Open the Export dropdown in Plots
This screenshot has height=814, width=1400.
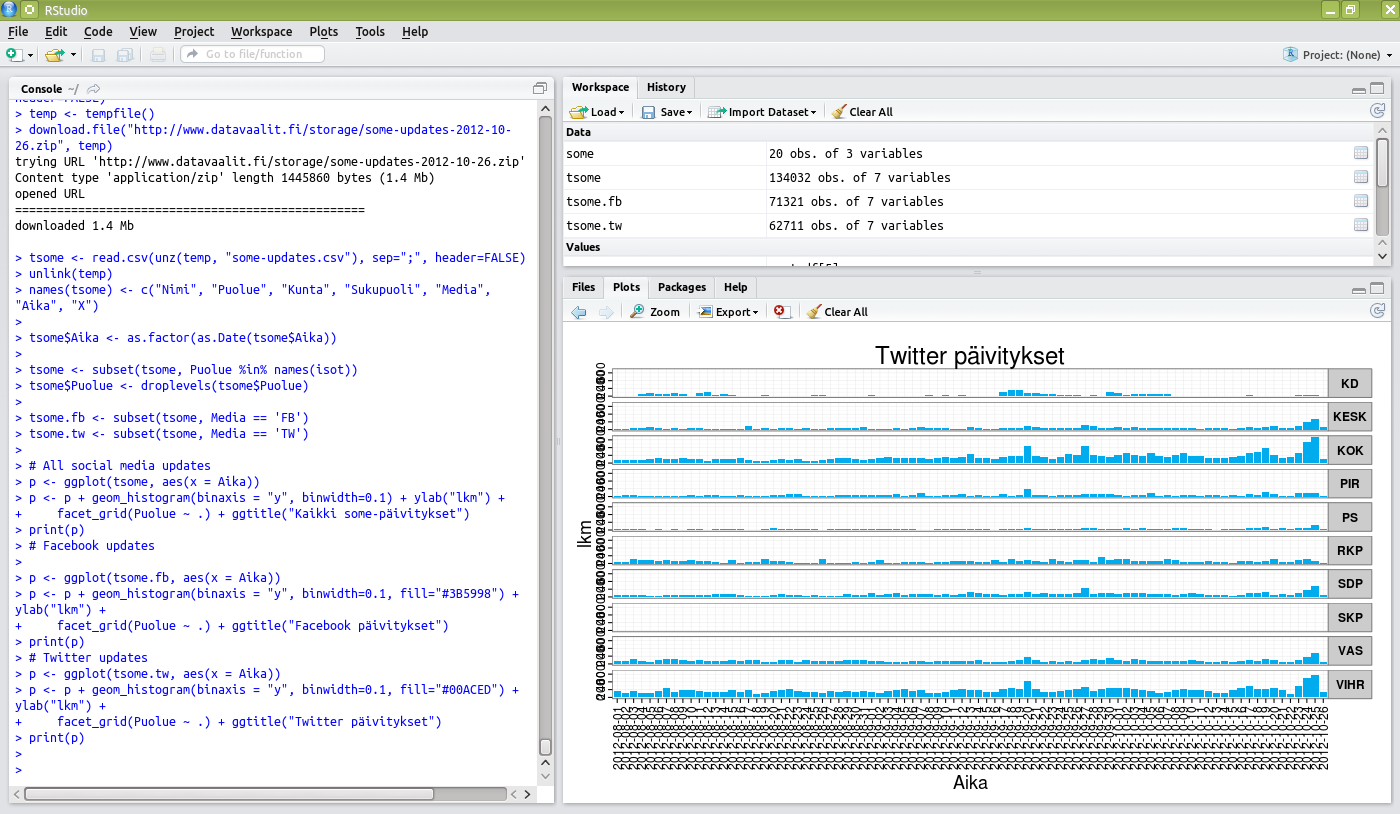[x=728, y=312]
